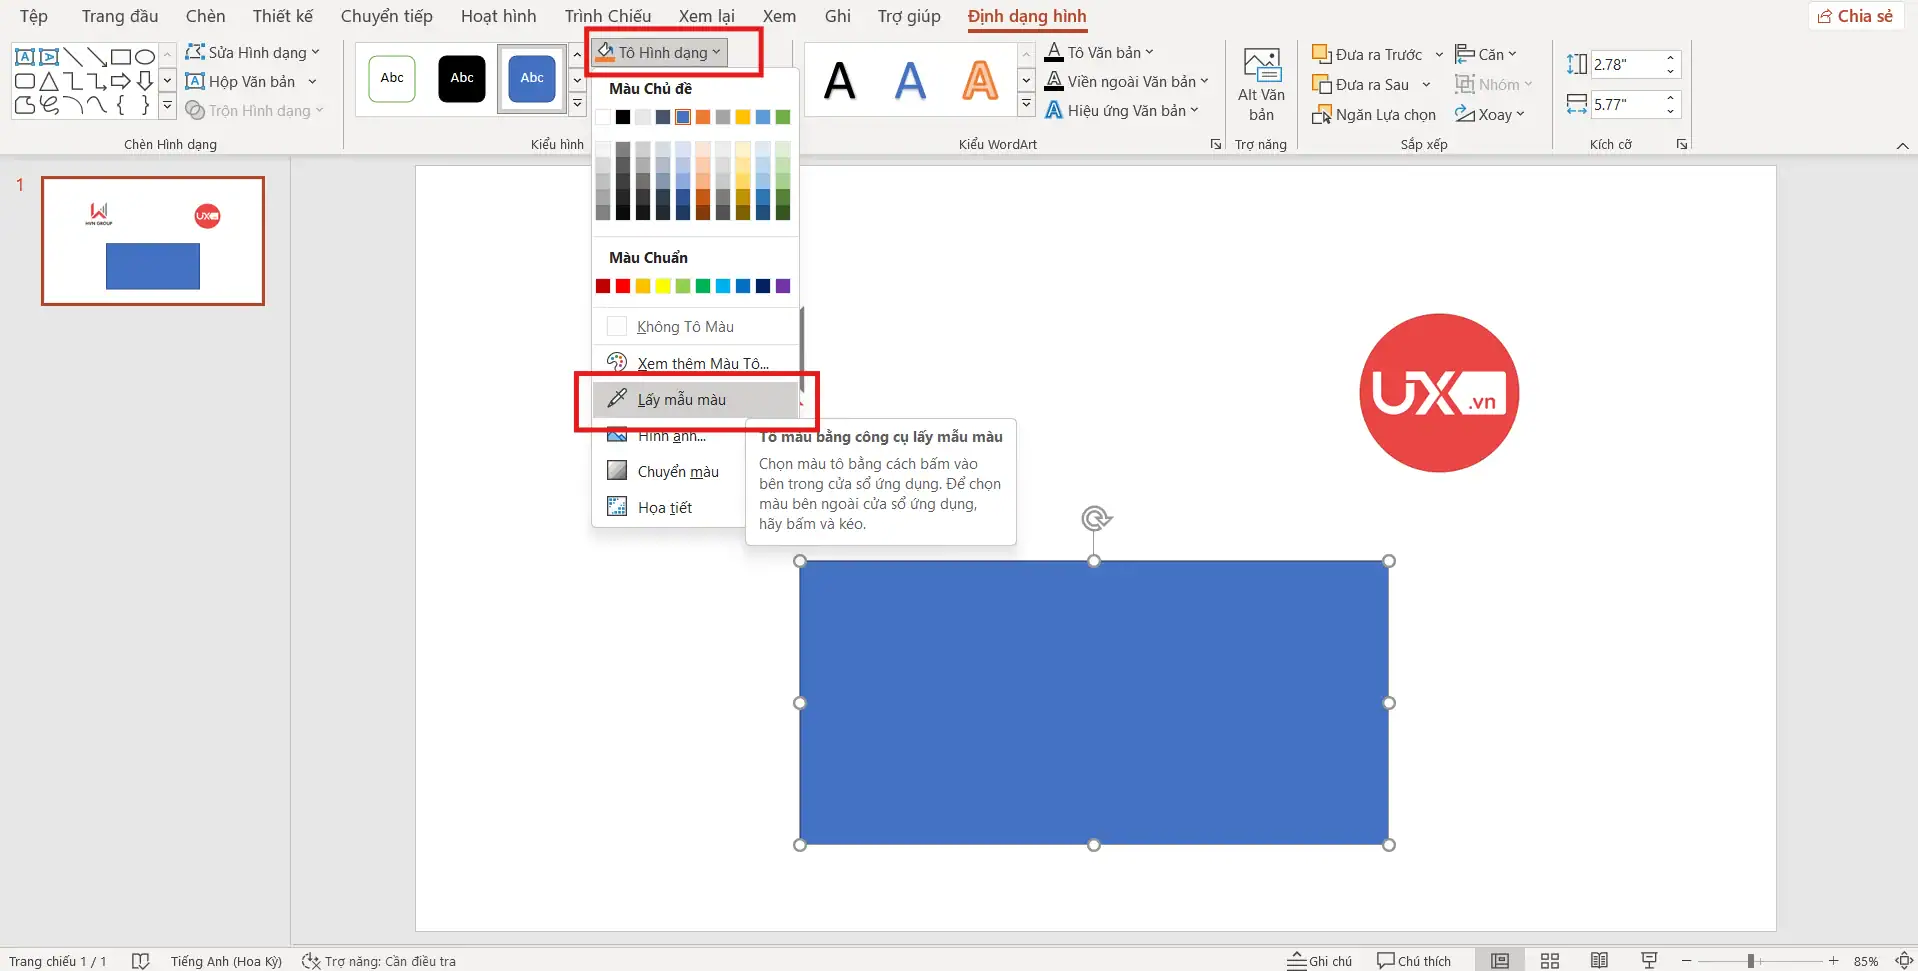
Task: Open the Trình Chiếu menu tab
Action: [x=607, y=16]
